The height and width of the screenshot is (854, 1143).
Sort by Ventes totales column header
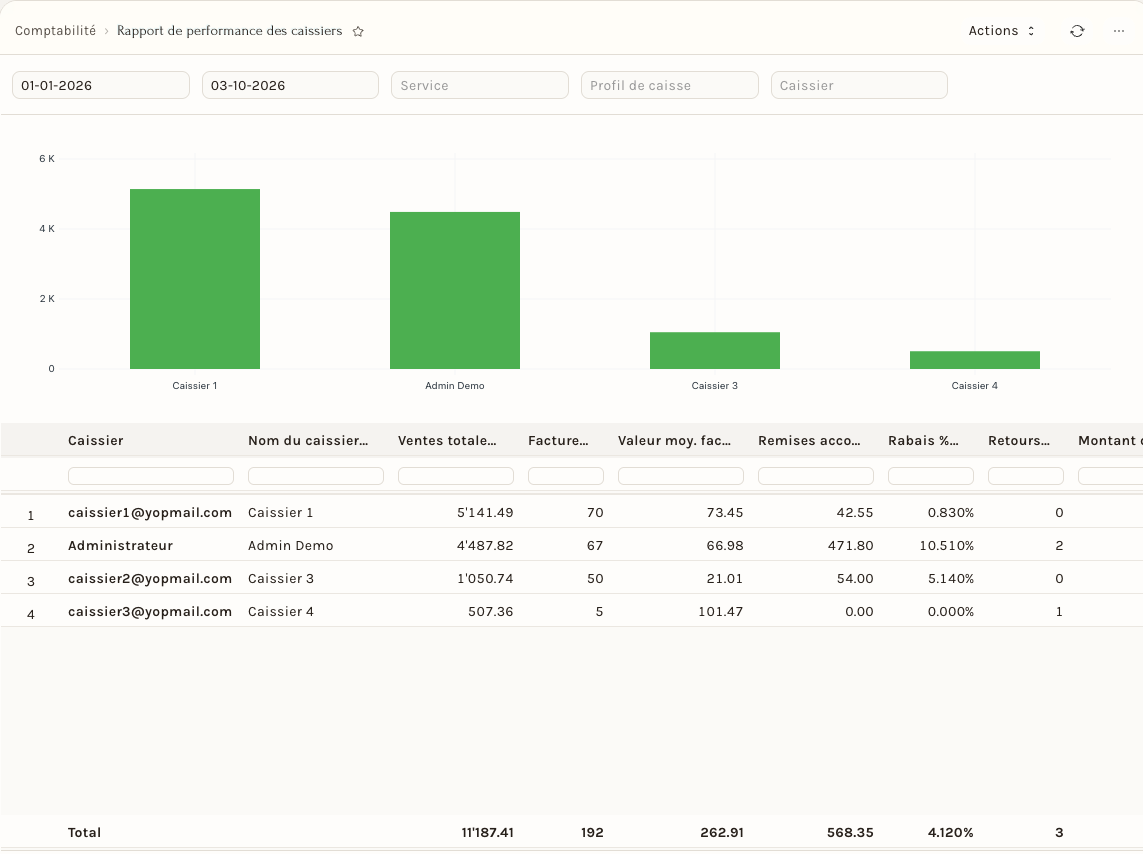tap(447, 441)
